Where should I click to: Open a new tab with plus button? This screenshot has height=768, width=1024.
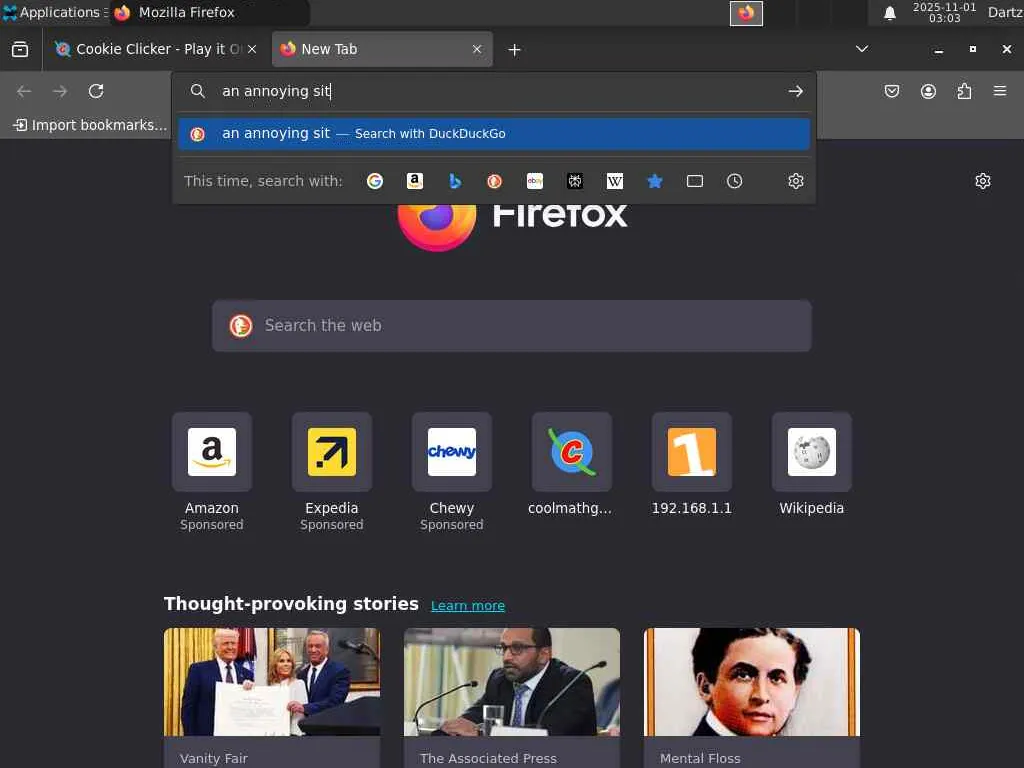coord(514,50)
